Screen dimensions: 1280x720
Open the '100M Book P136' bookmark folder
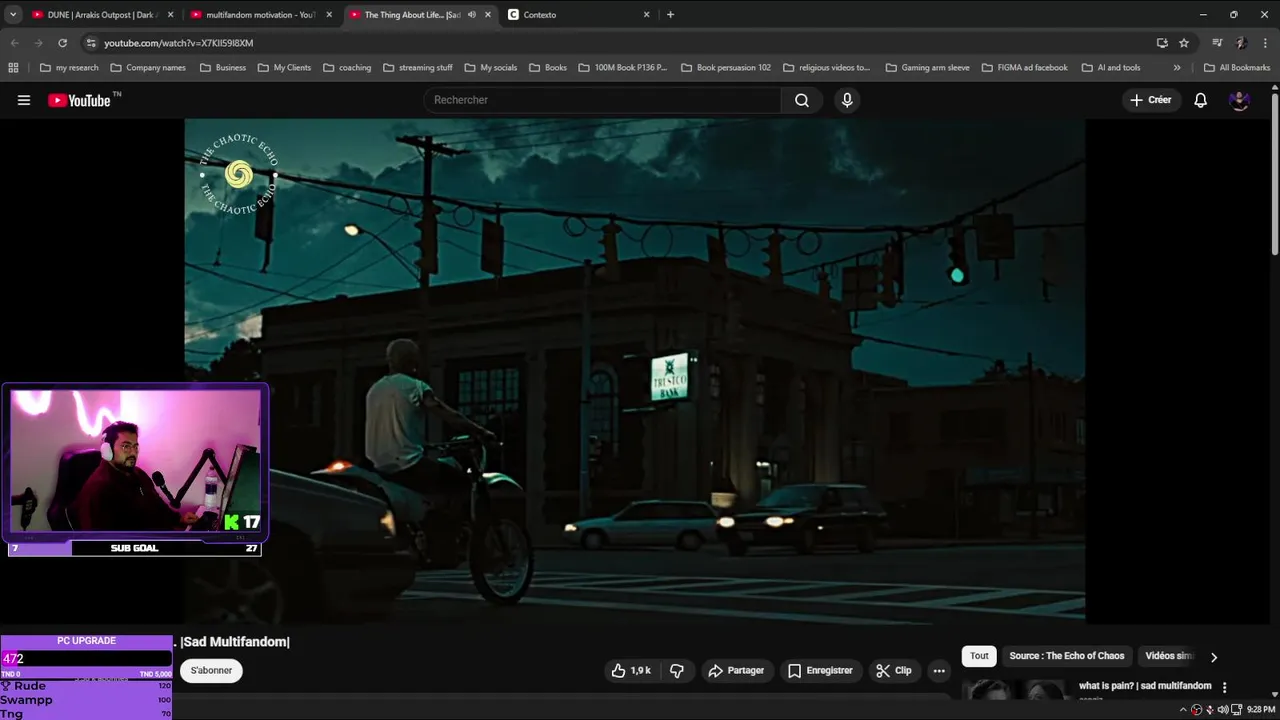623,68
